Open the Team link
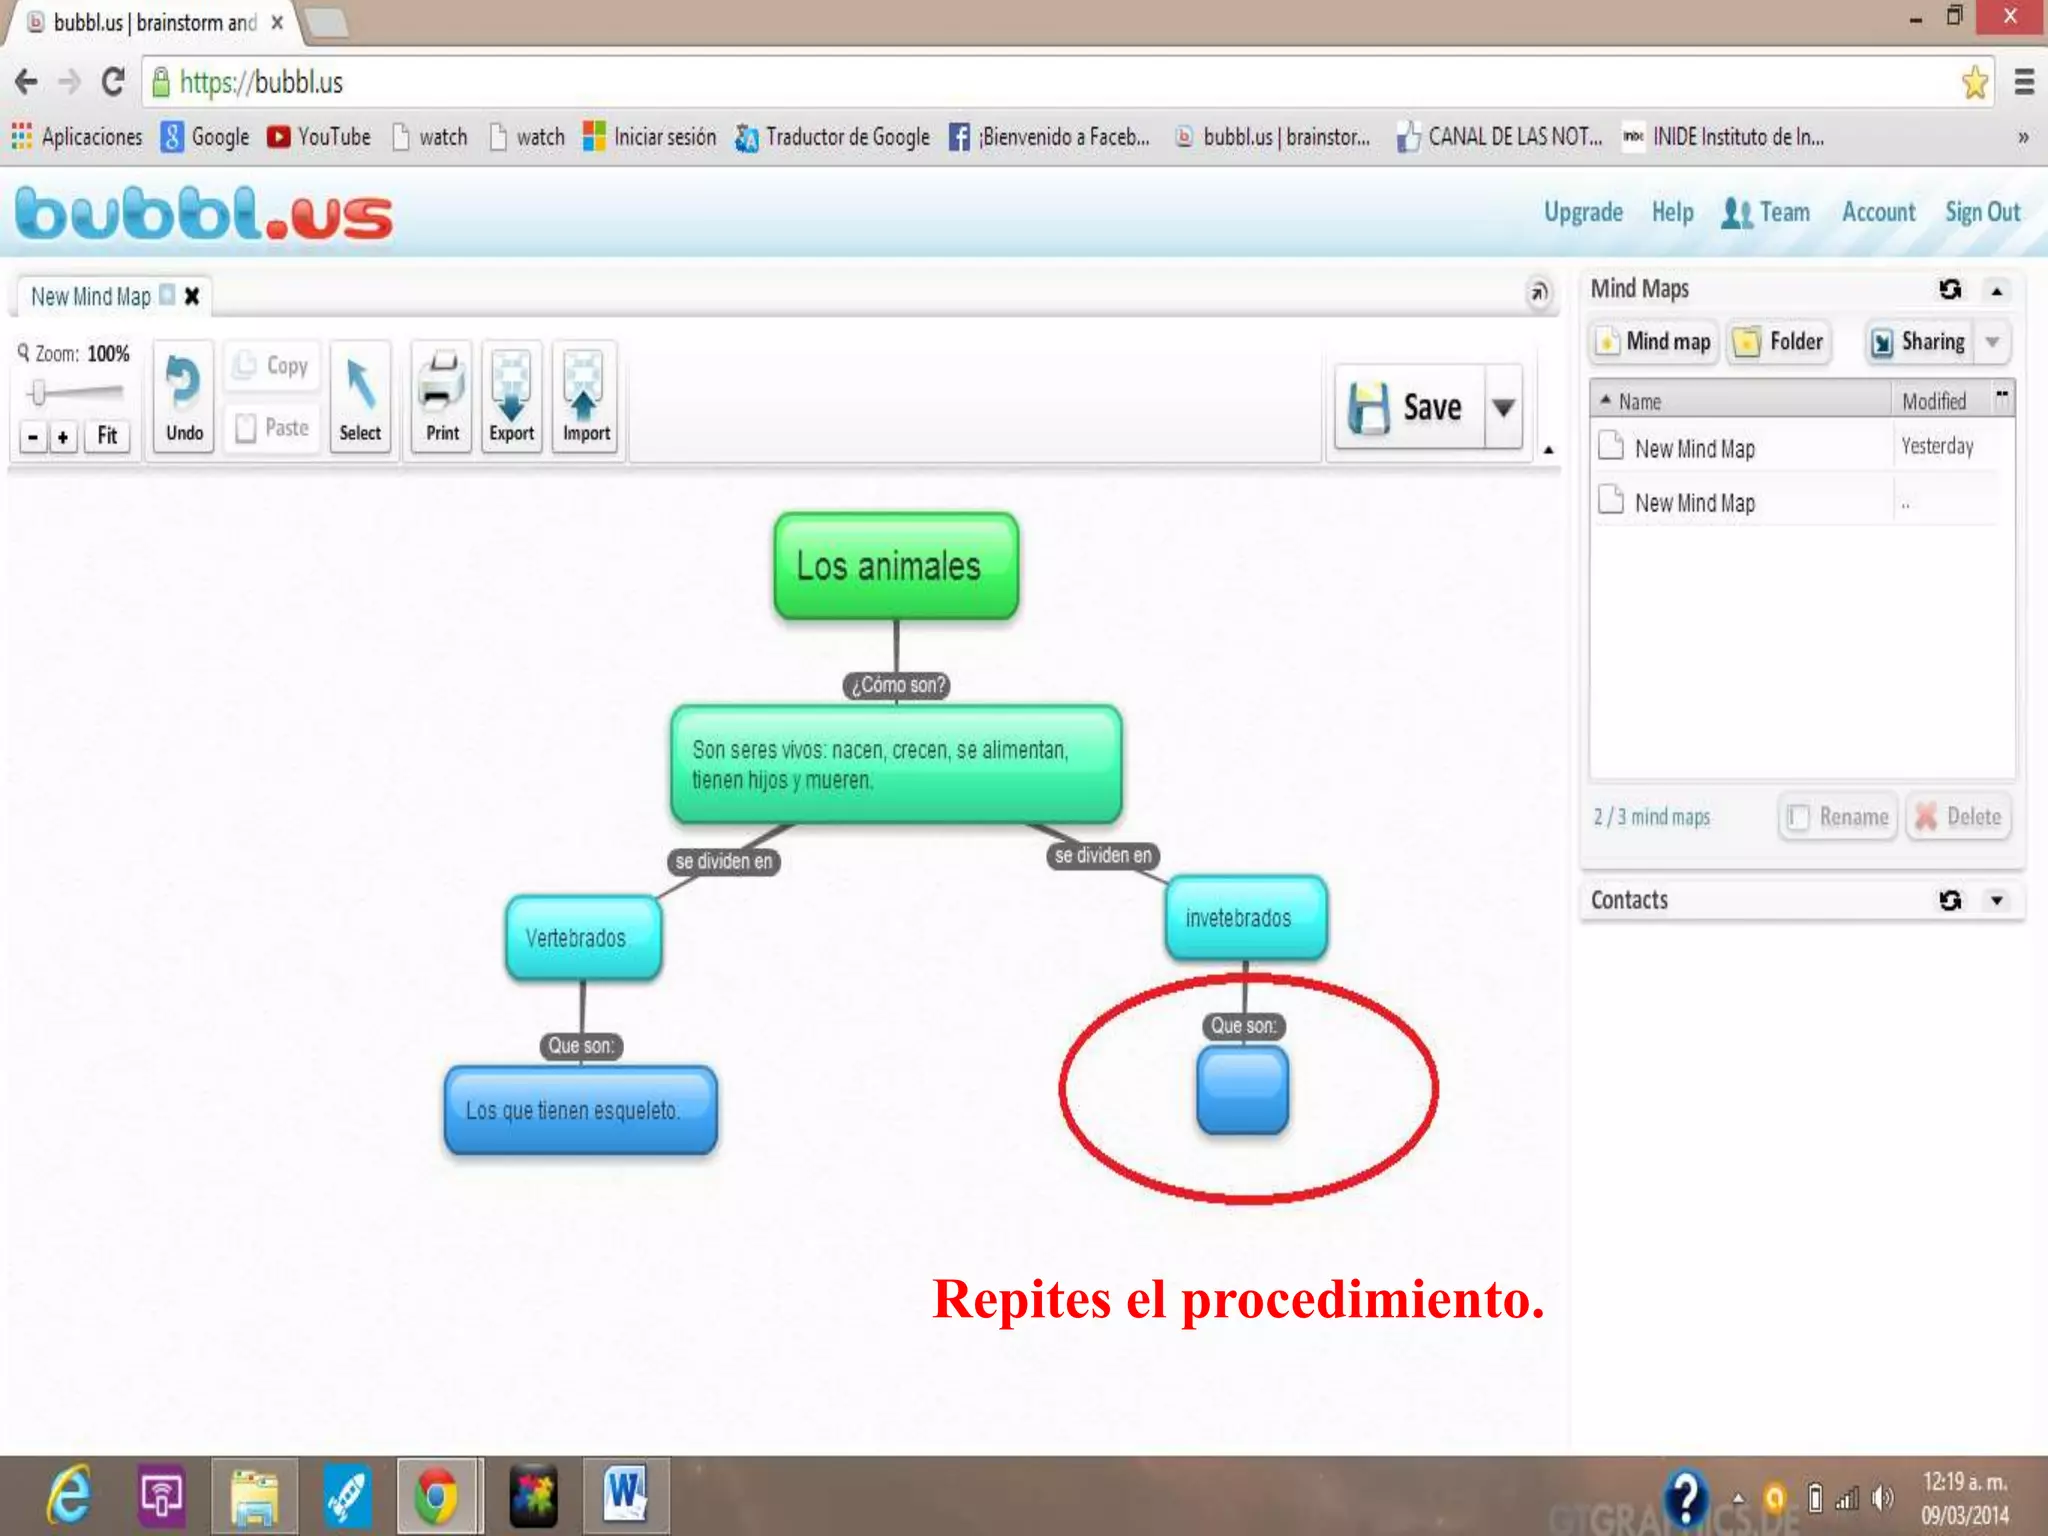The width and height of the screenshot is (2048, 1536). pos(1766,213)
